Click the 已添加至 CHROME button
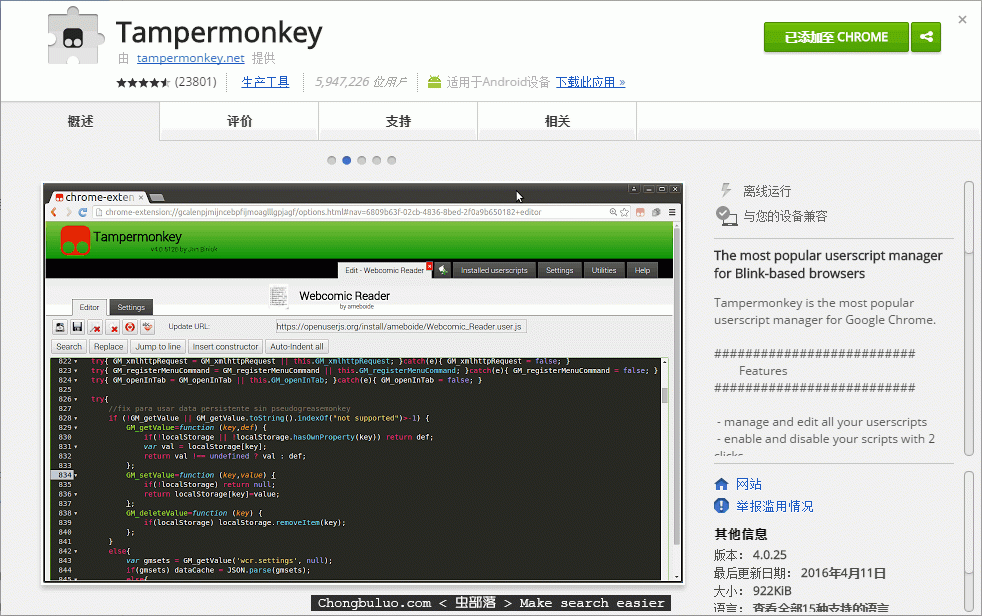This screenshot has width=982, height=616. pos(836,37)
